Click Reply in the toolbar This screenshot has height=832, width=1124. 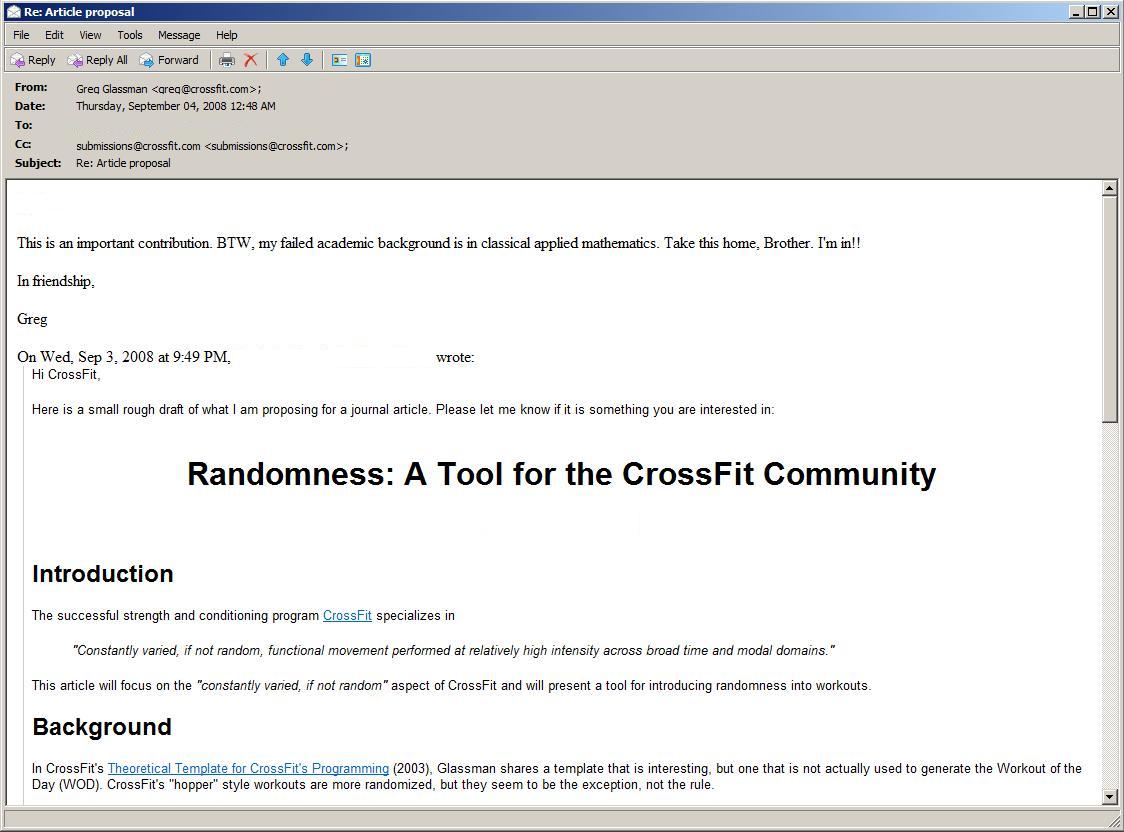click(33, 60)
